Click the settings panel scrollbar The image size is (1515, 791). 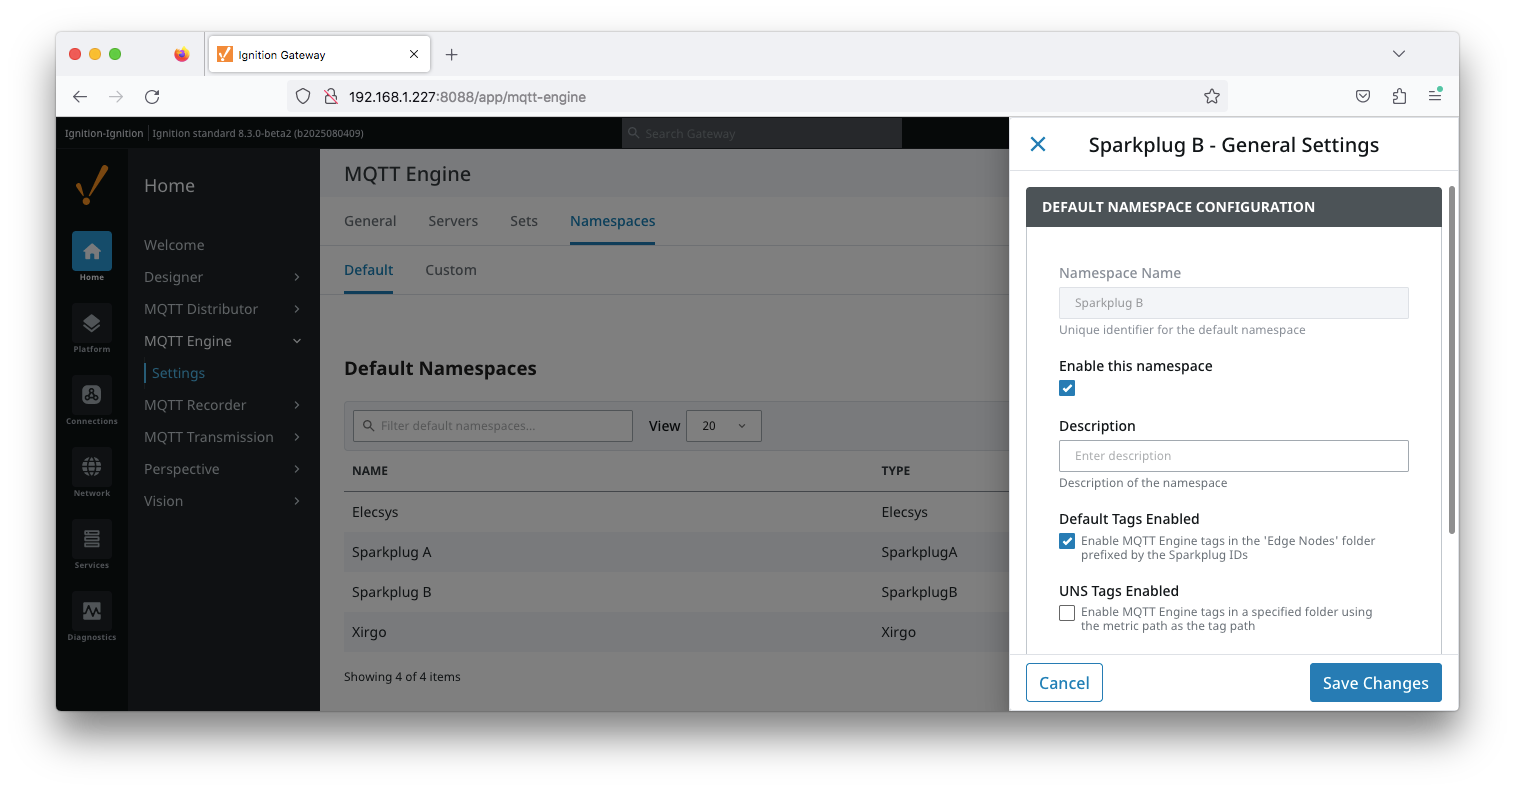coord(1452,360)
